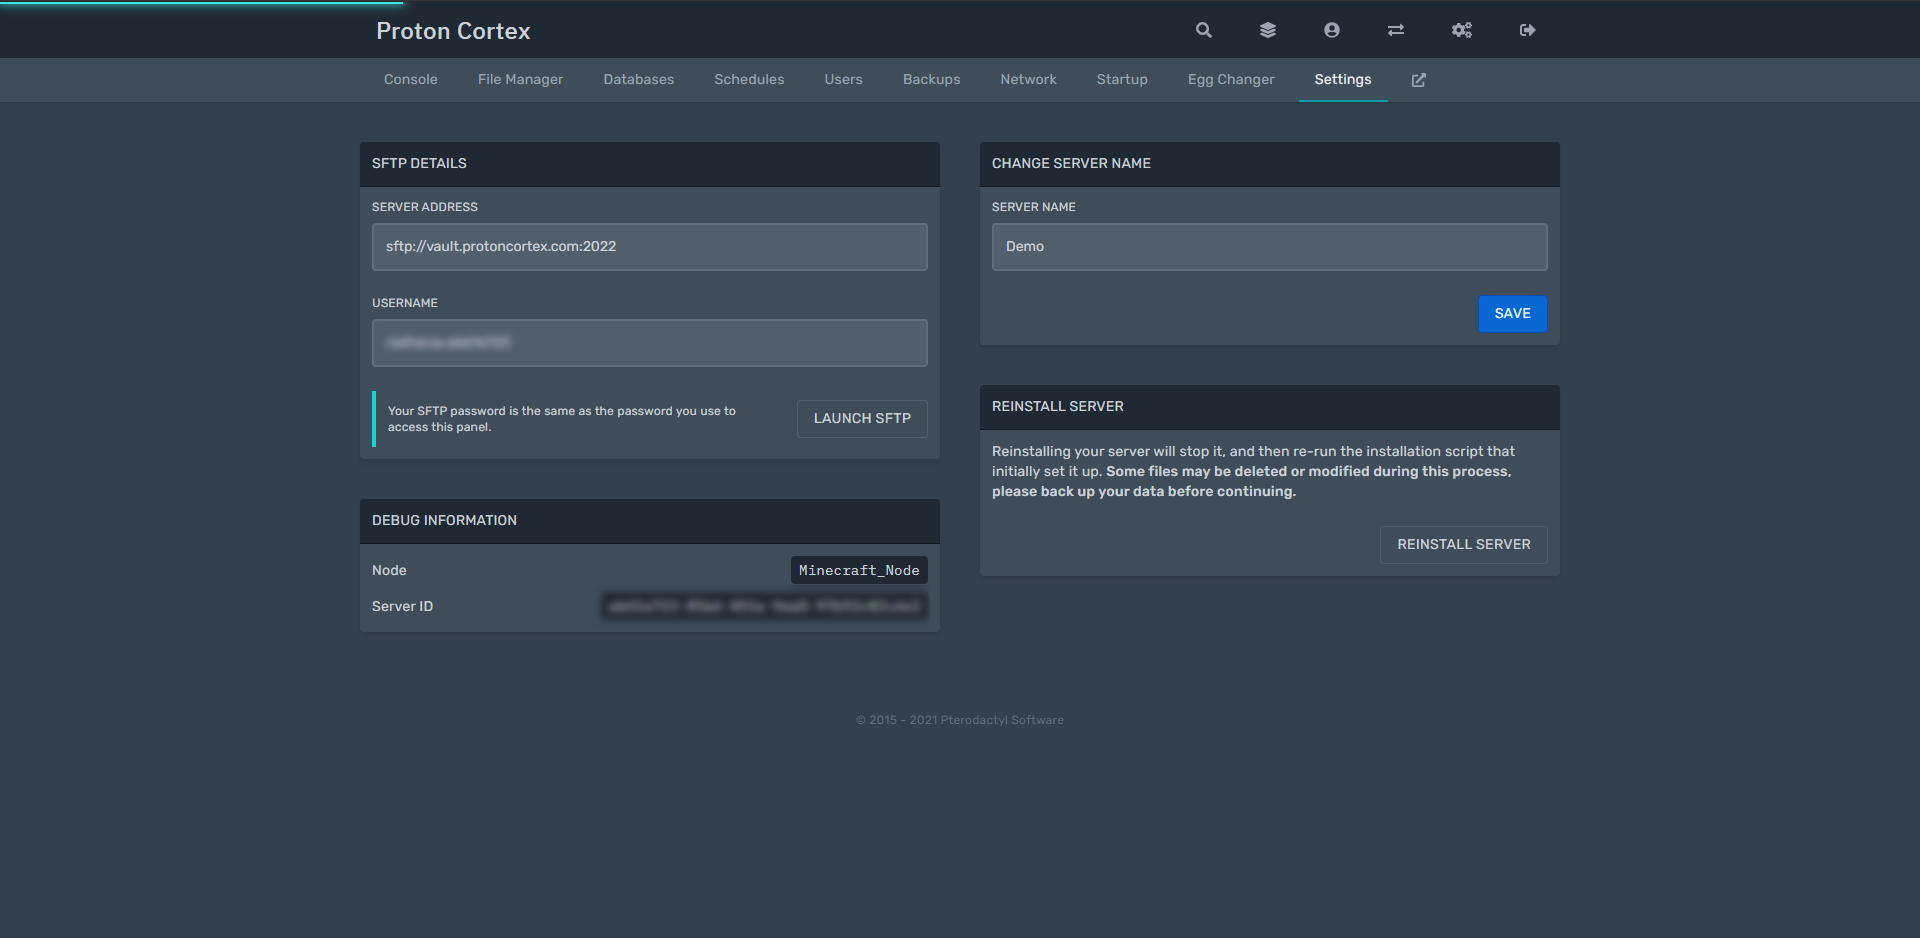Screen dimensions: 1920x938
Task: Select the Backups tab
Action: (931, 80)
